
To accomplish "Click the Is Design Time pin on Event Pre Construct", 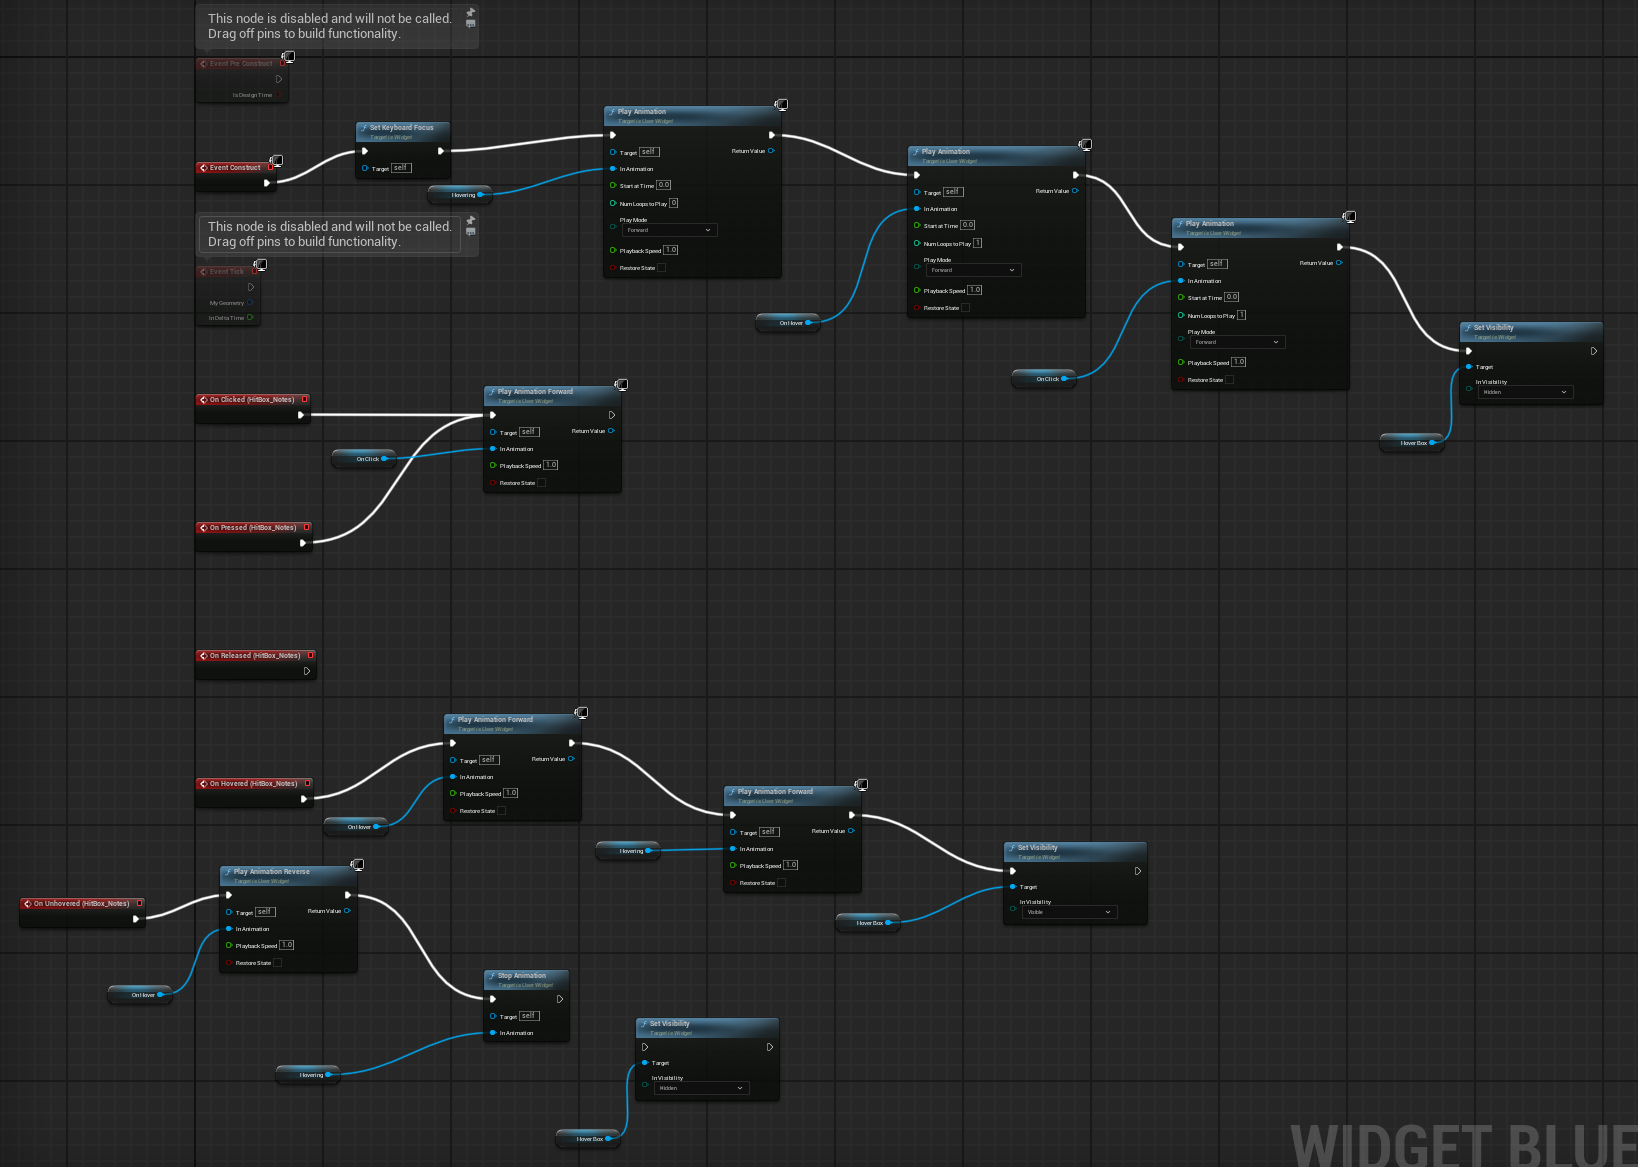I will coord(281,95).
